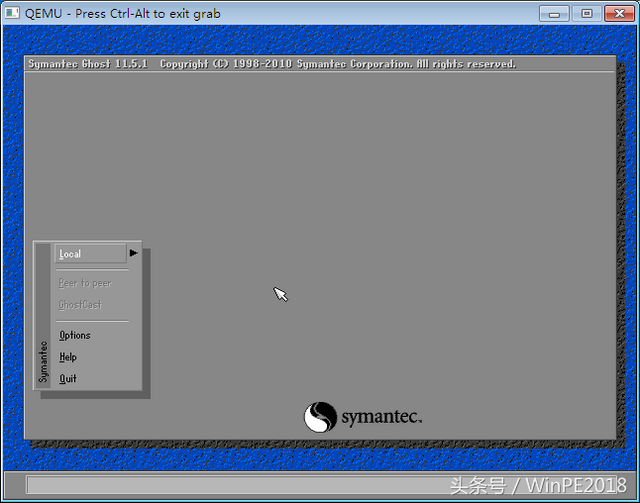Click the disabled GhostCast entry
The height and width of the screenshot is (503, 640).
[80, 305]
